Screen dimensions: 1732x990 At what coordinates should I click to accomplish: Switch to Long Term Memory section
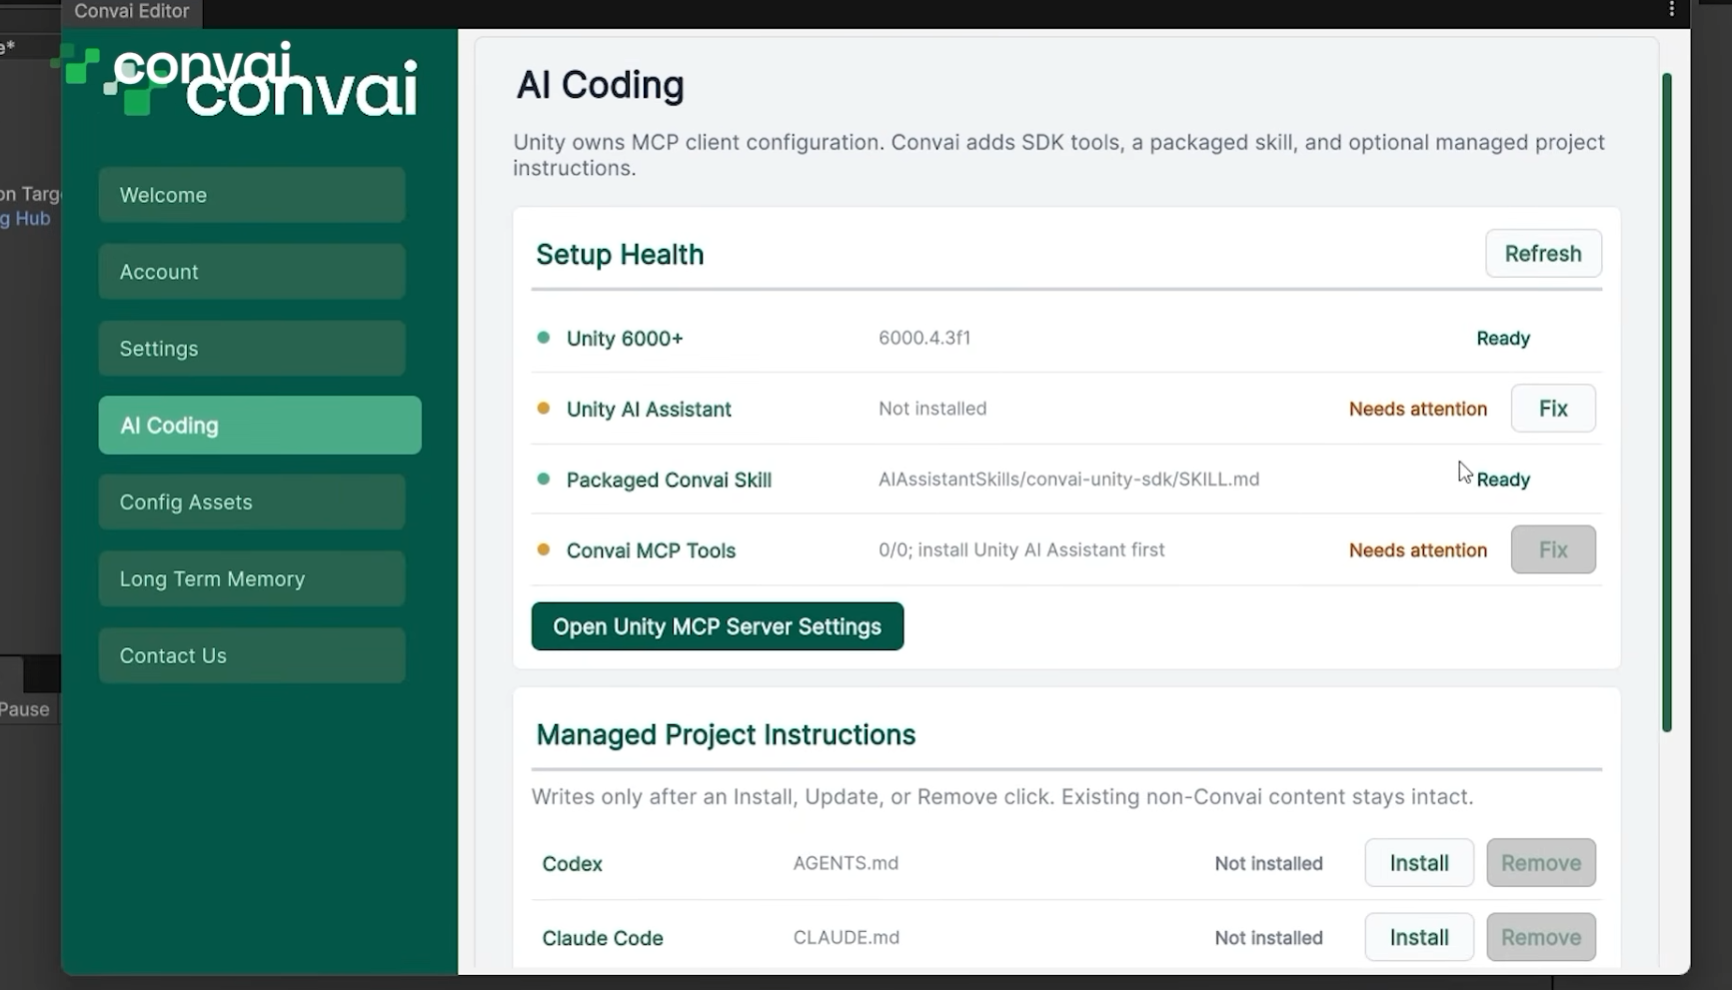point(252,579)
